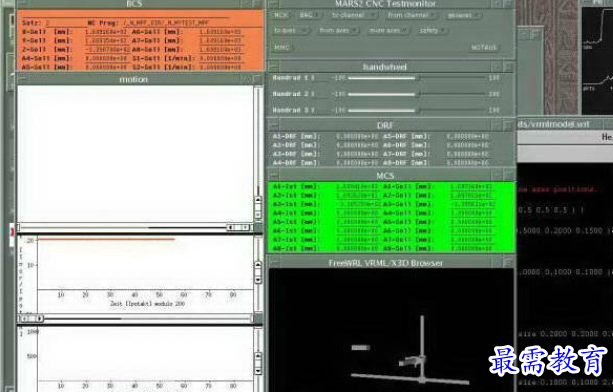Click the graph window at top right
The image size is (613, 392).
point(597,61)
